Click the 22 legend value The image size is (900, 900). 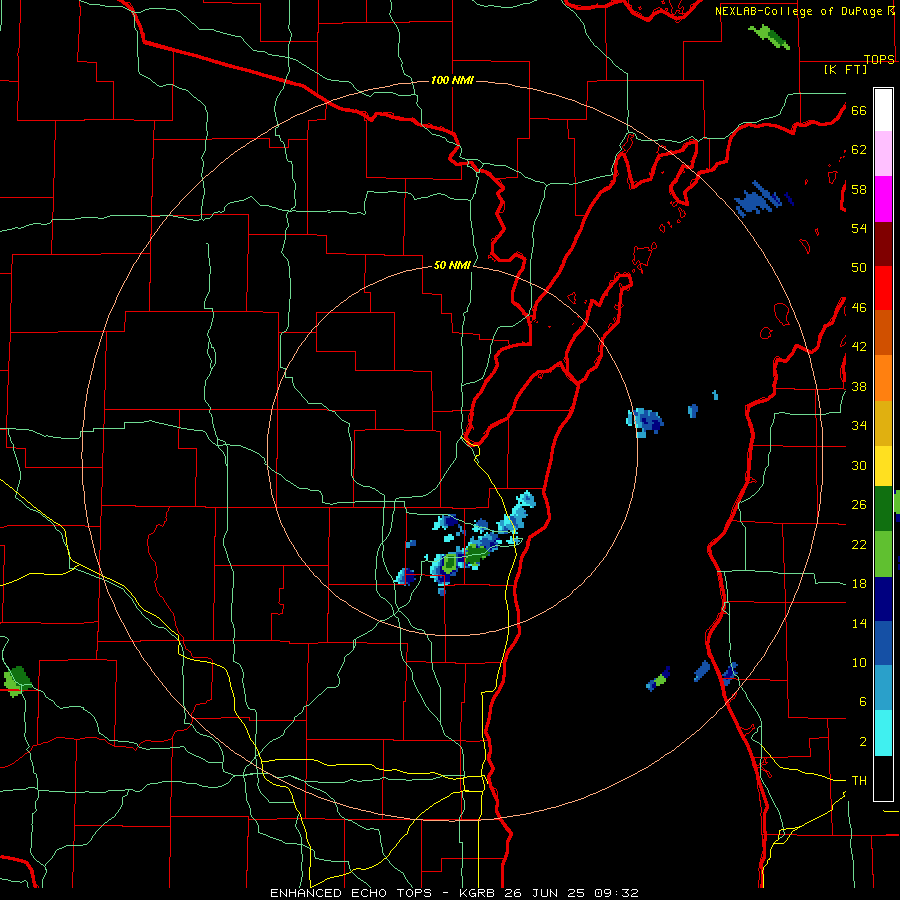tap(859, 544)
